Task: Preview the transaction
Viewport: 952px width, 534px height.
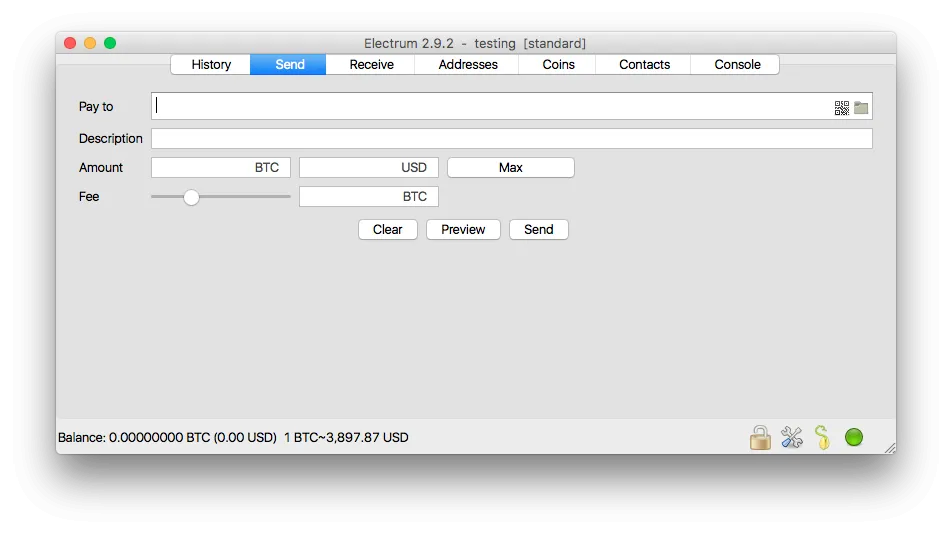Action: [463, 229]
